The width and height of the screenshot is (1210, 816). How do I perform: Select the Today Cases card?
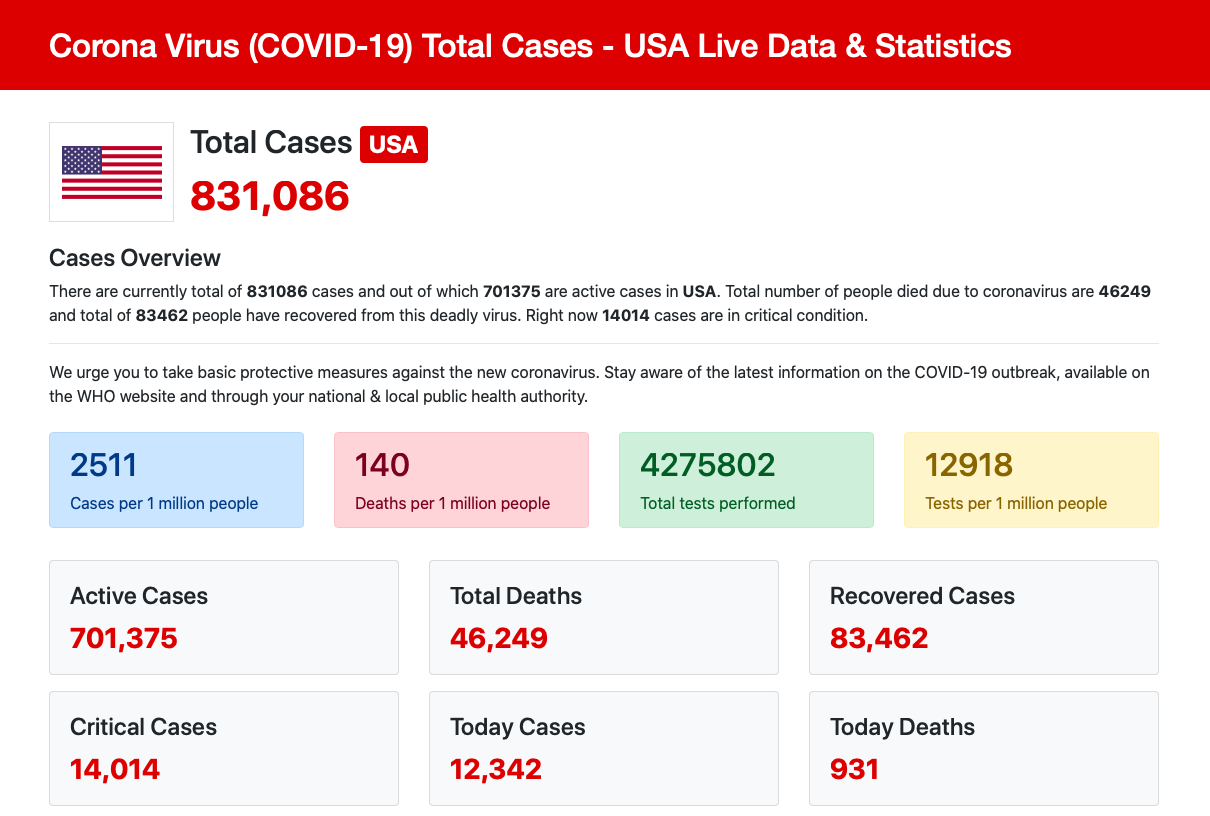604,748
